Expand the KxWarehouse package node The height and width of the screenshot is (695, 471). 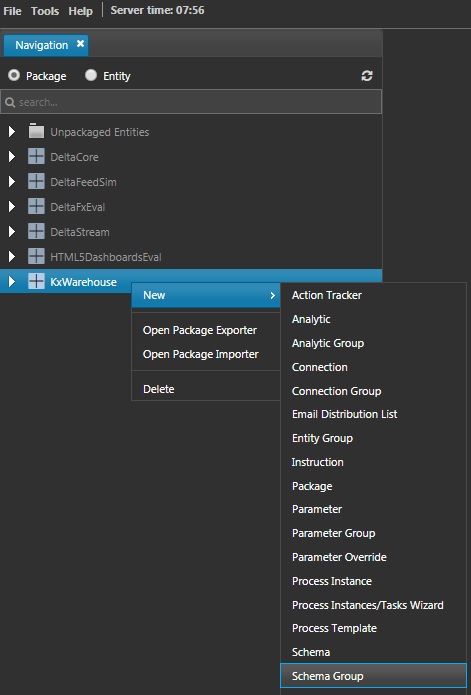pos(12,281)
